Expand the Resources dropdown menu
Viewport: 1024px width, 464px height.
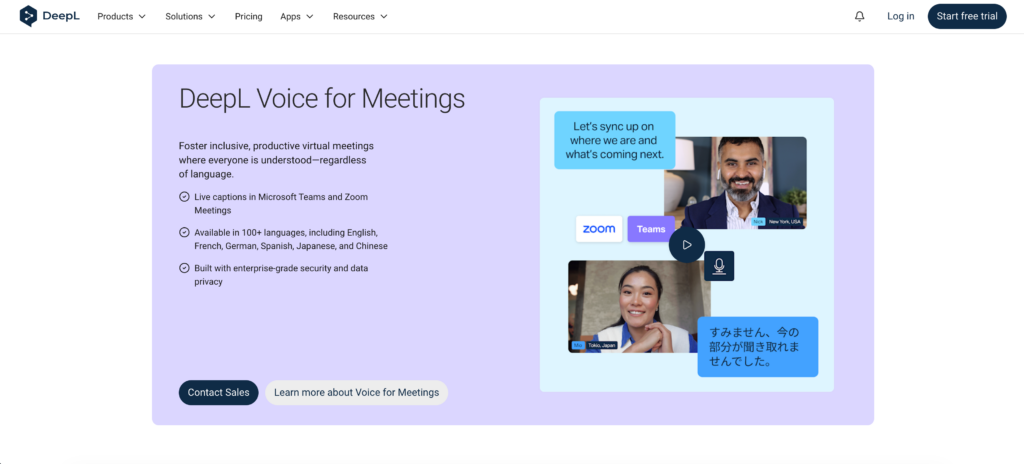pos(360,16)
